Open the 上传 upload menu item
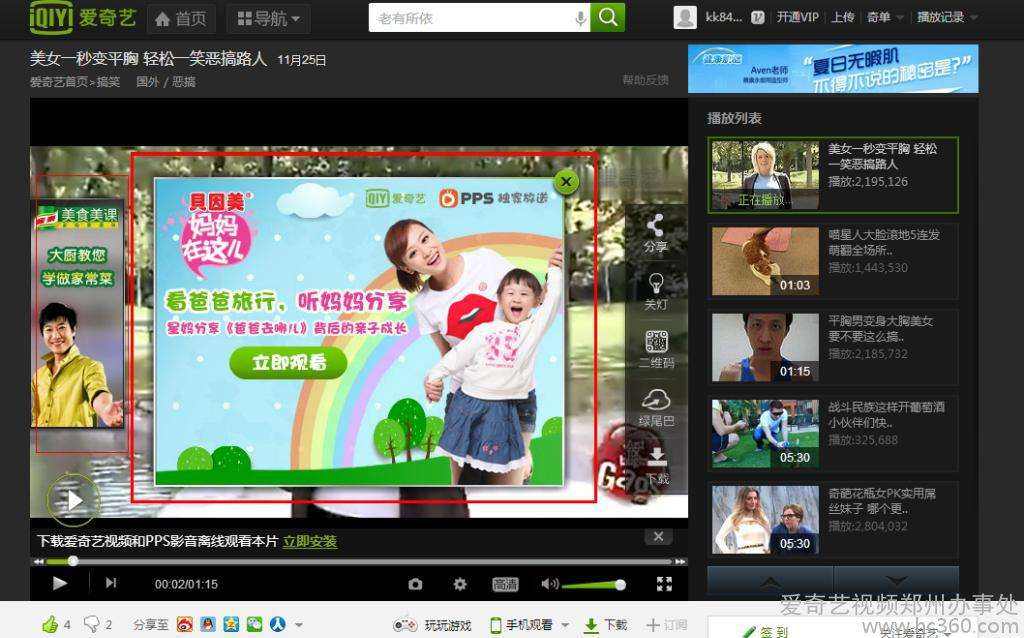 coord(842,18)
